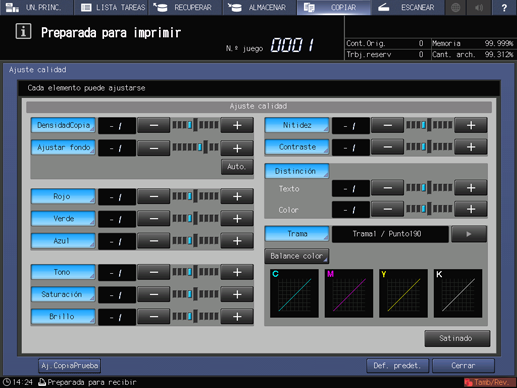517x388 pixels.
Task: Tap the speaker sound icon in top bar
Action: coord(479,7)
